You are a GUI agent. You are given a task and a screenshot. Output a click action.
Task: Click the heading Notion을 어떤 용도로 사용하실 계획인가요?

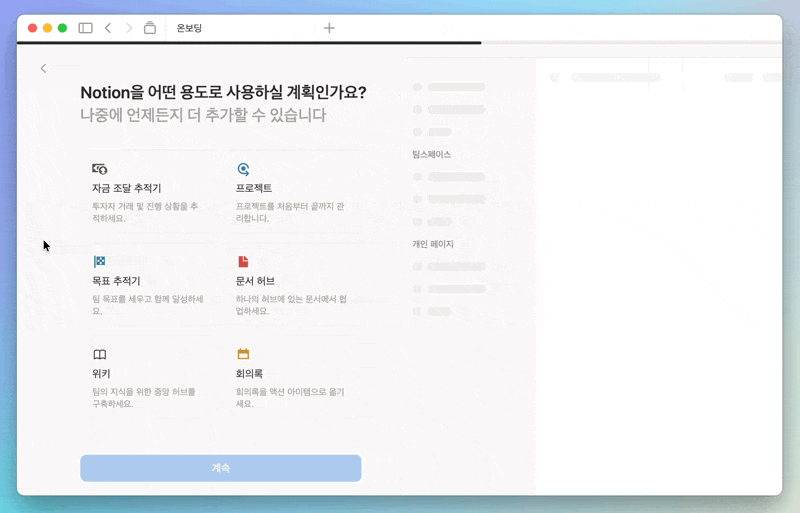[x=223, y=92]
